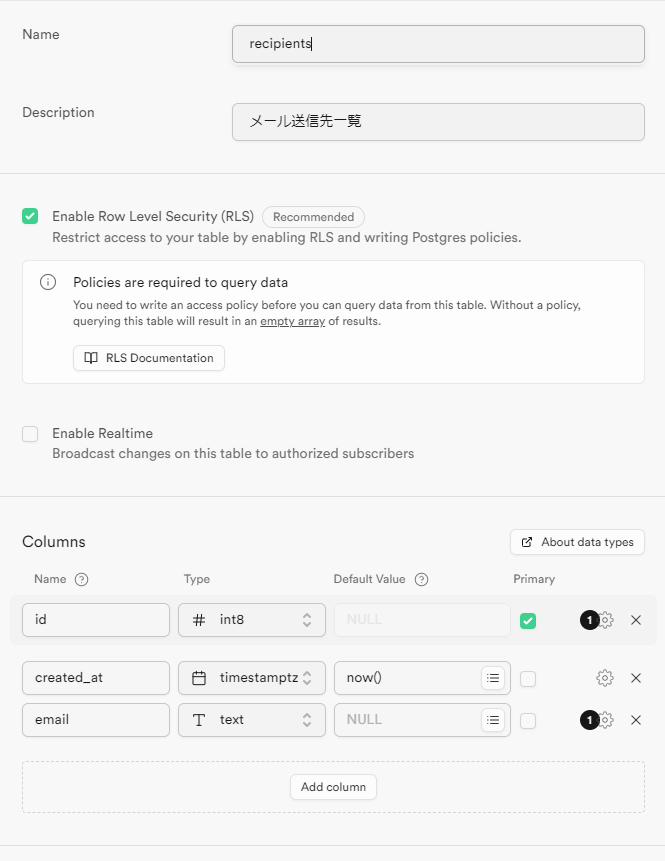Viewport: 665px width, 861px height.
Task: Delete the email column with X
Action: (x=636, y=720)
